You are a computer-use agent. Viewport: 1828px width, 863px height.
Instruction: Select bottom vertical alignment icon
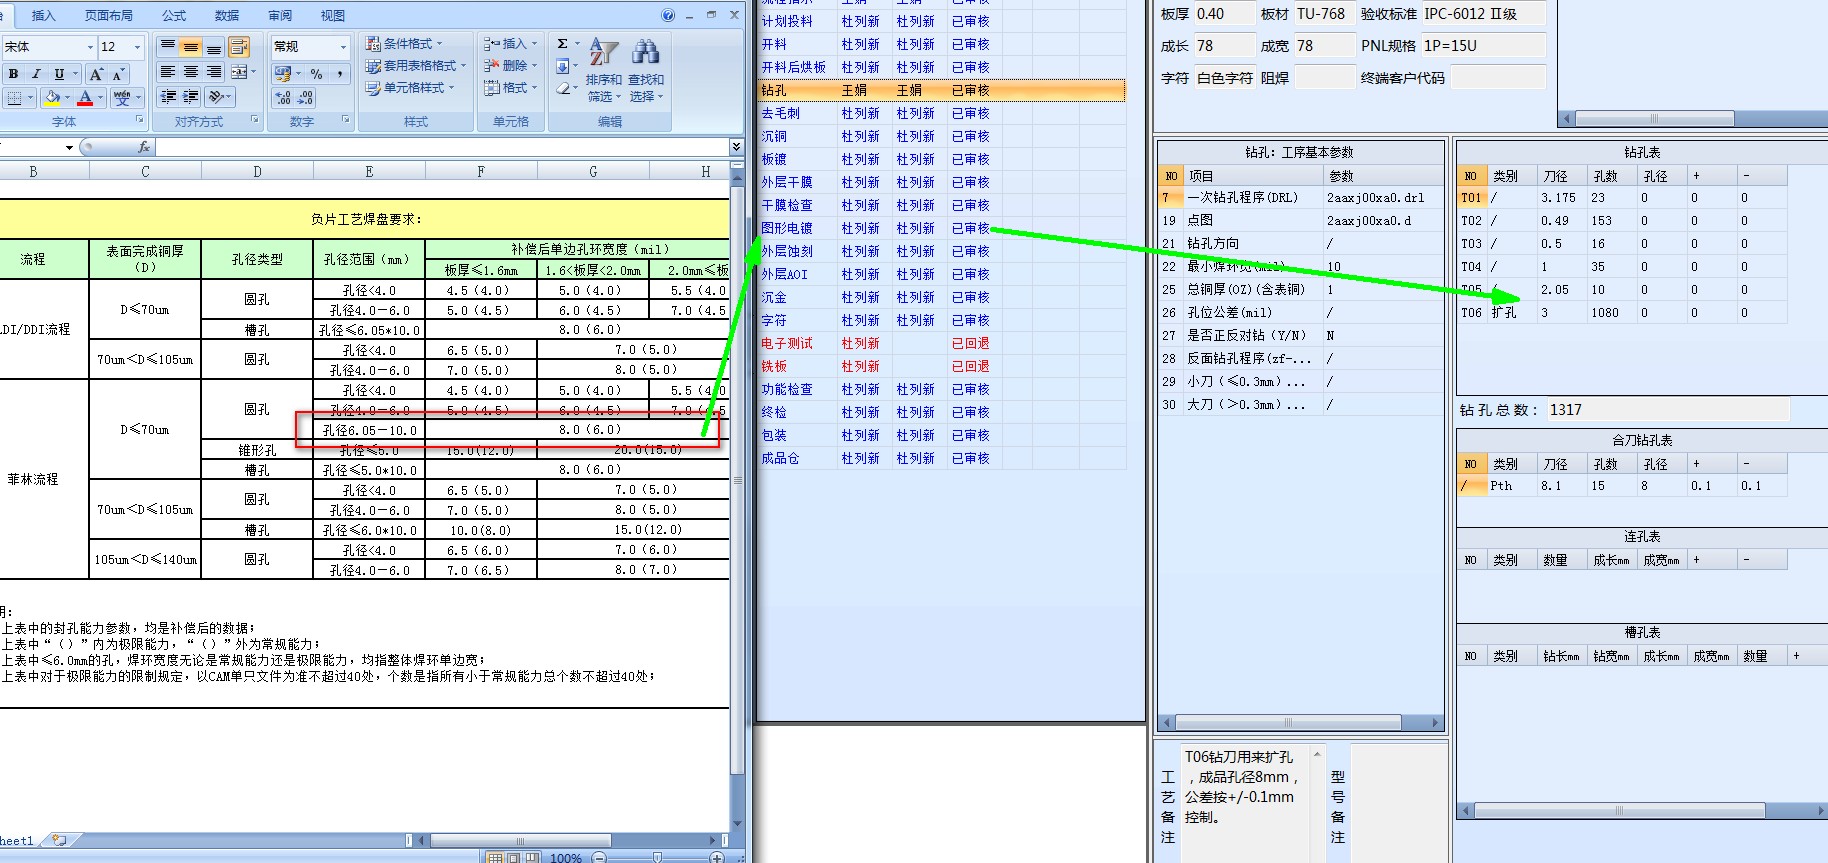pos(214,47)
